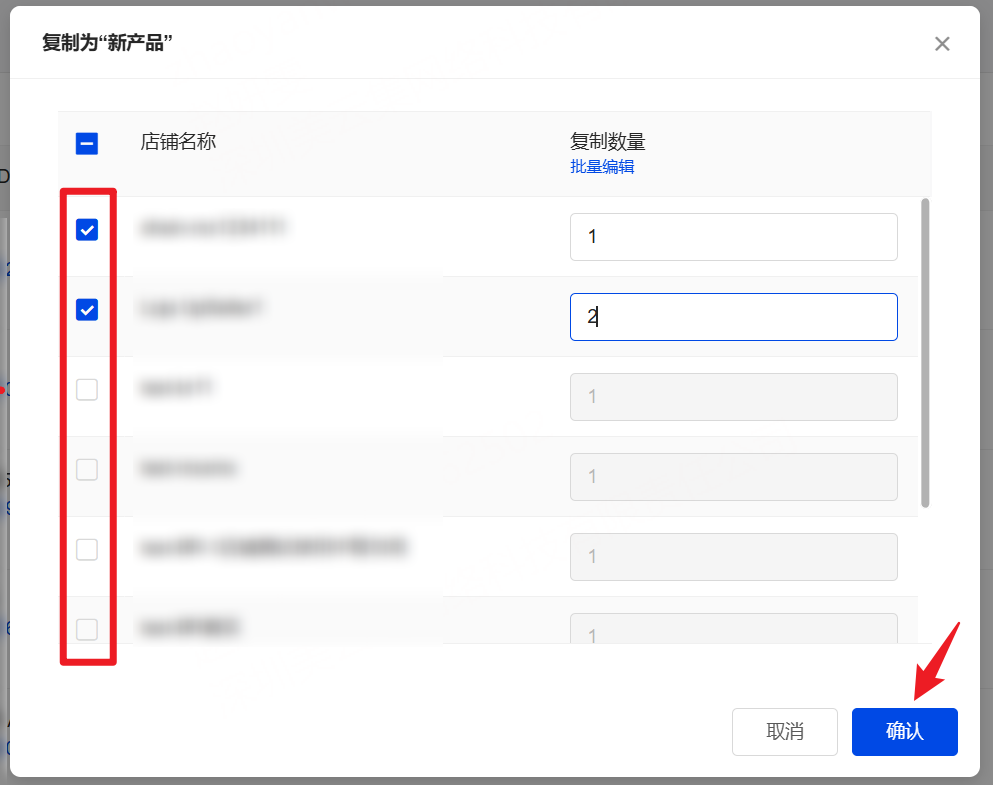This screenshot has height=785, width=993.
Task: Confirm copying with the 确认 button
Action: pyautogui.click(x=904, y=732)
